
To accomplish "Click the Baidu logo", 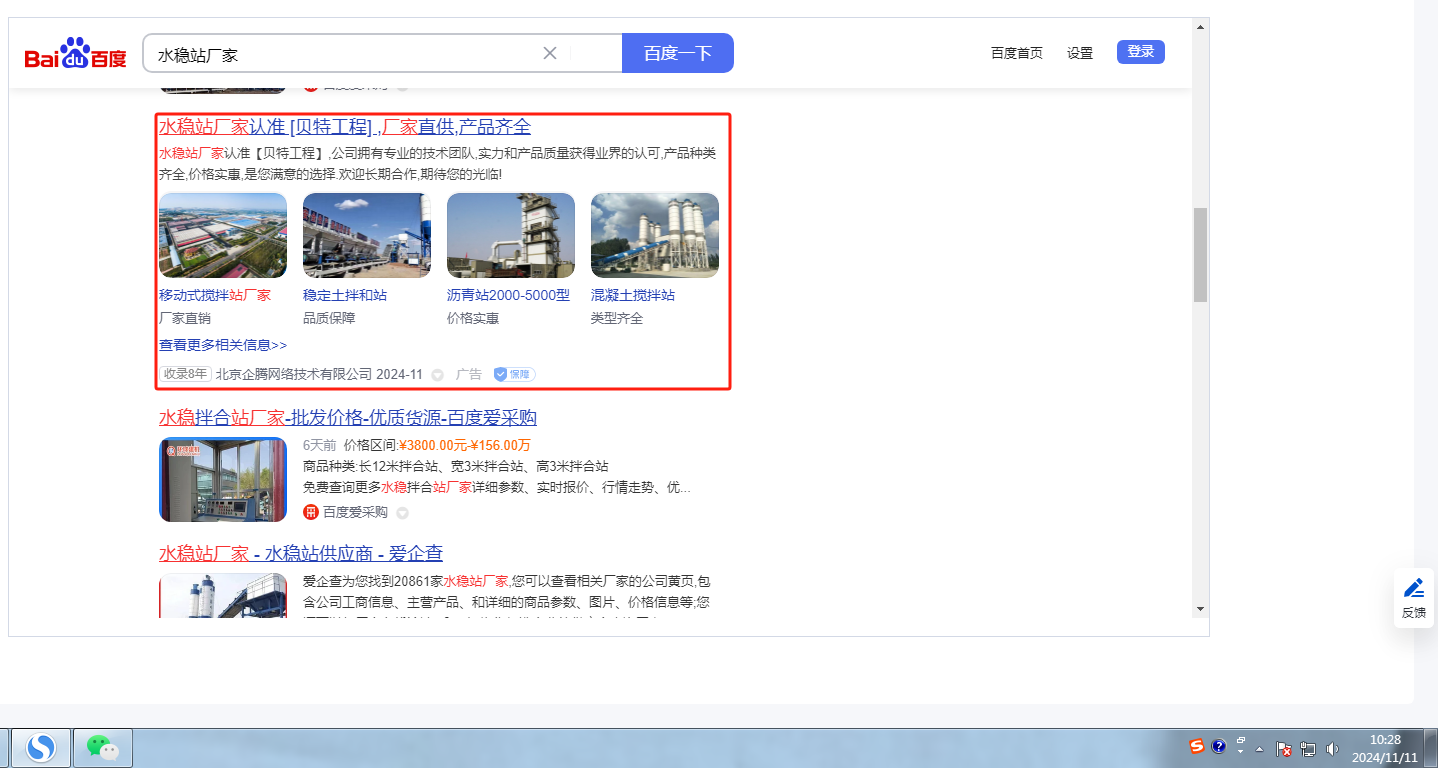I will coord(76,54).
